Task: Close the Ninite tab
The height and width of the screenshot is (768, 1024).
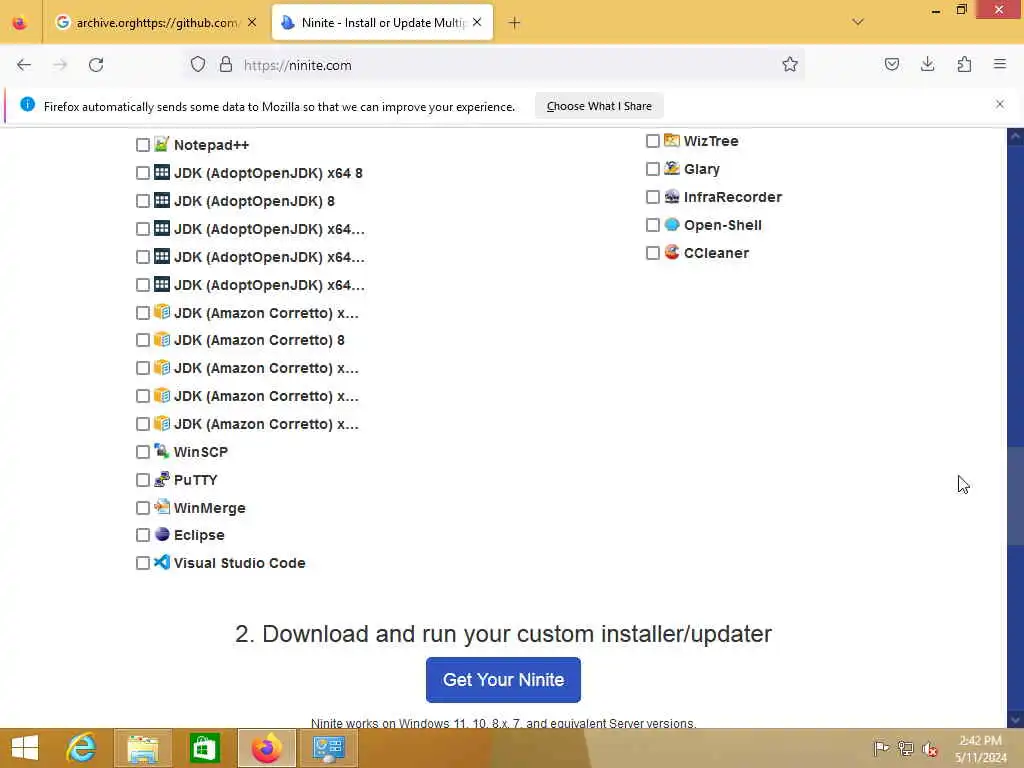Action: tap(477, 22)
